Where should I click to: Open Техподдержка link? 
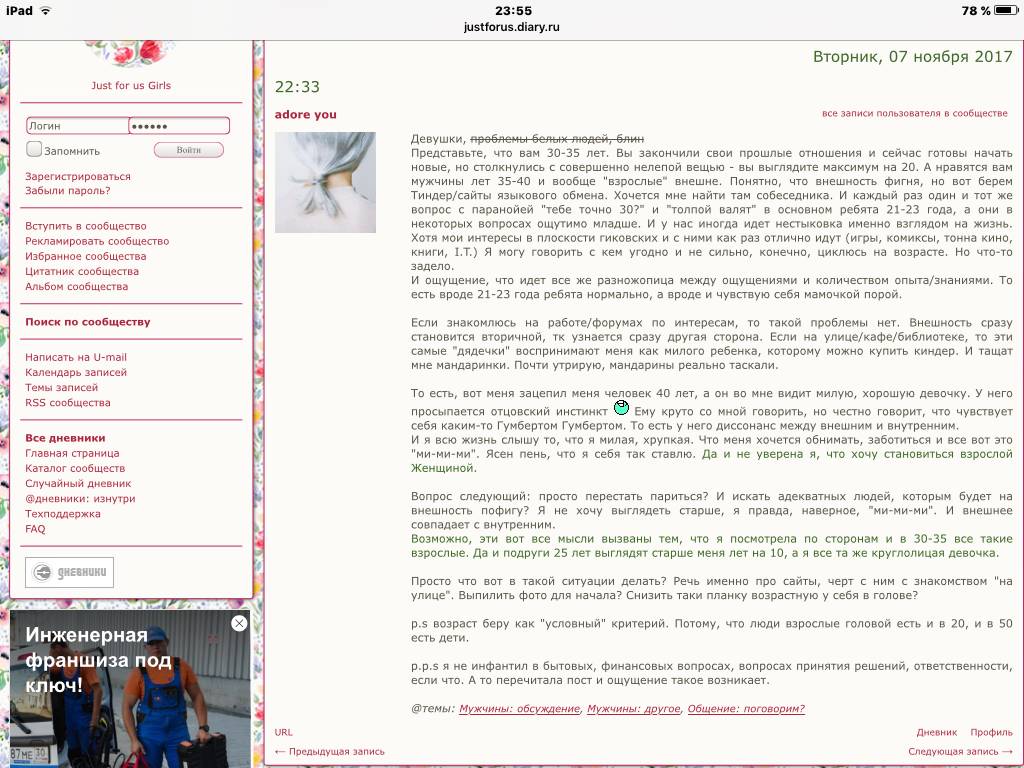(x=63, y=513)
